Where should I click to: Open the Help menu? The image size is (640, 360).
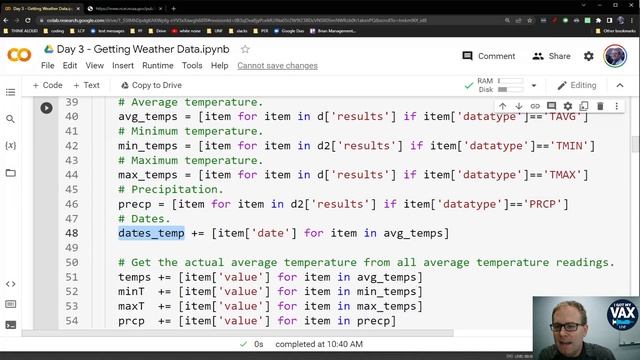tap(220, 66)
